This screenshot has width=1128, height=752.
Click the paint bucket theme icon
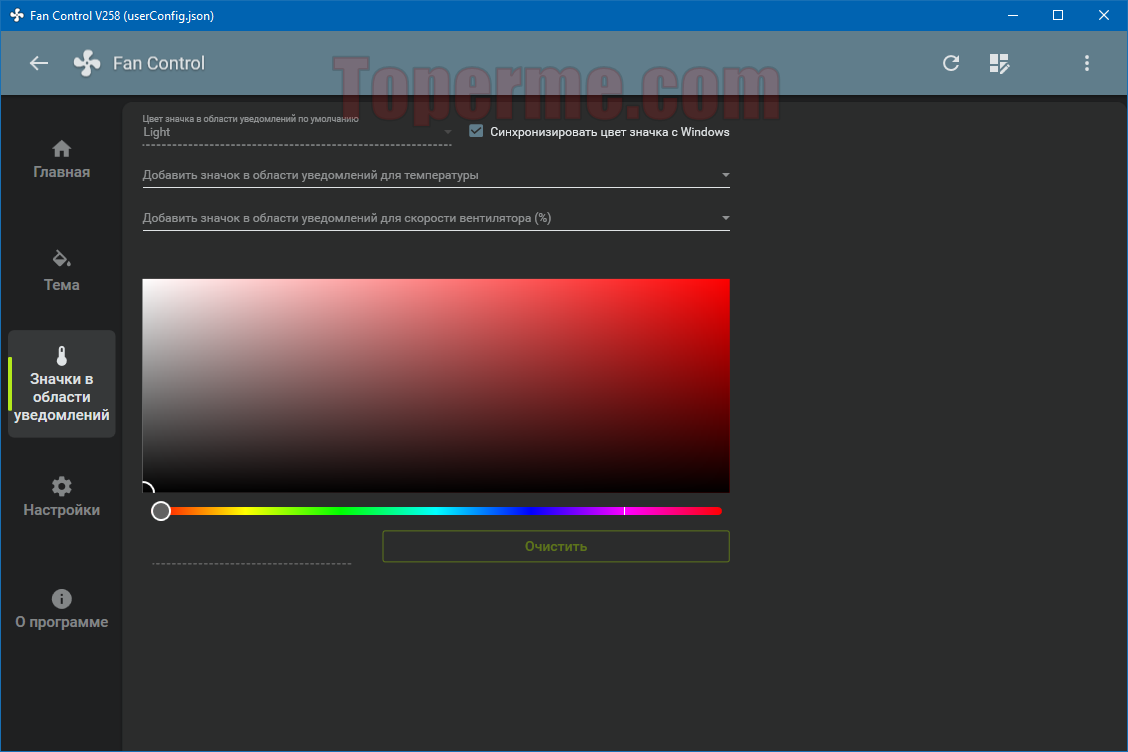(x=62, y=259)
